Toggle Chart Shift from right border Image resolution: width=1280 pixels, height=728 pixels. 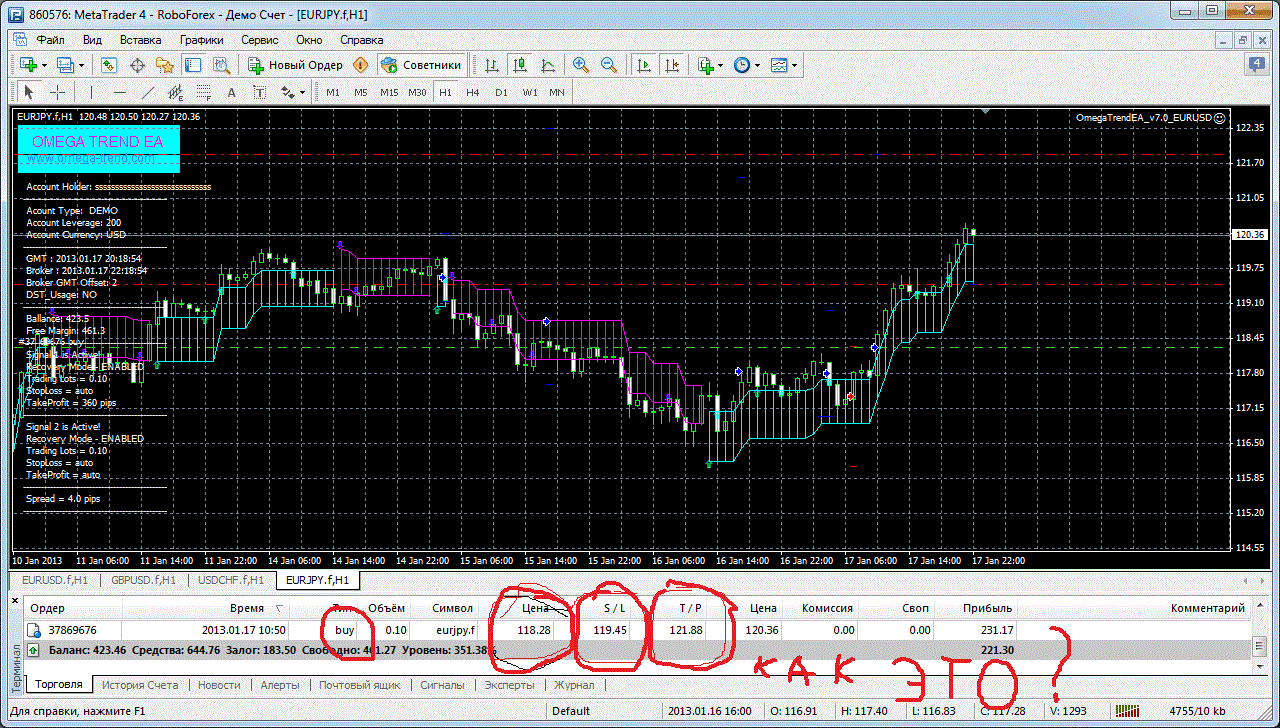pyautogui.click(x=671, y=65)
